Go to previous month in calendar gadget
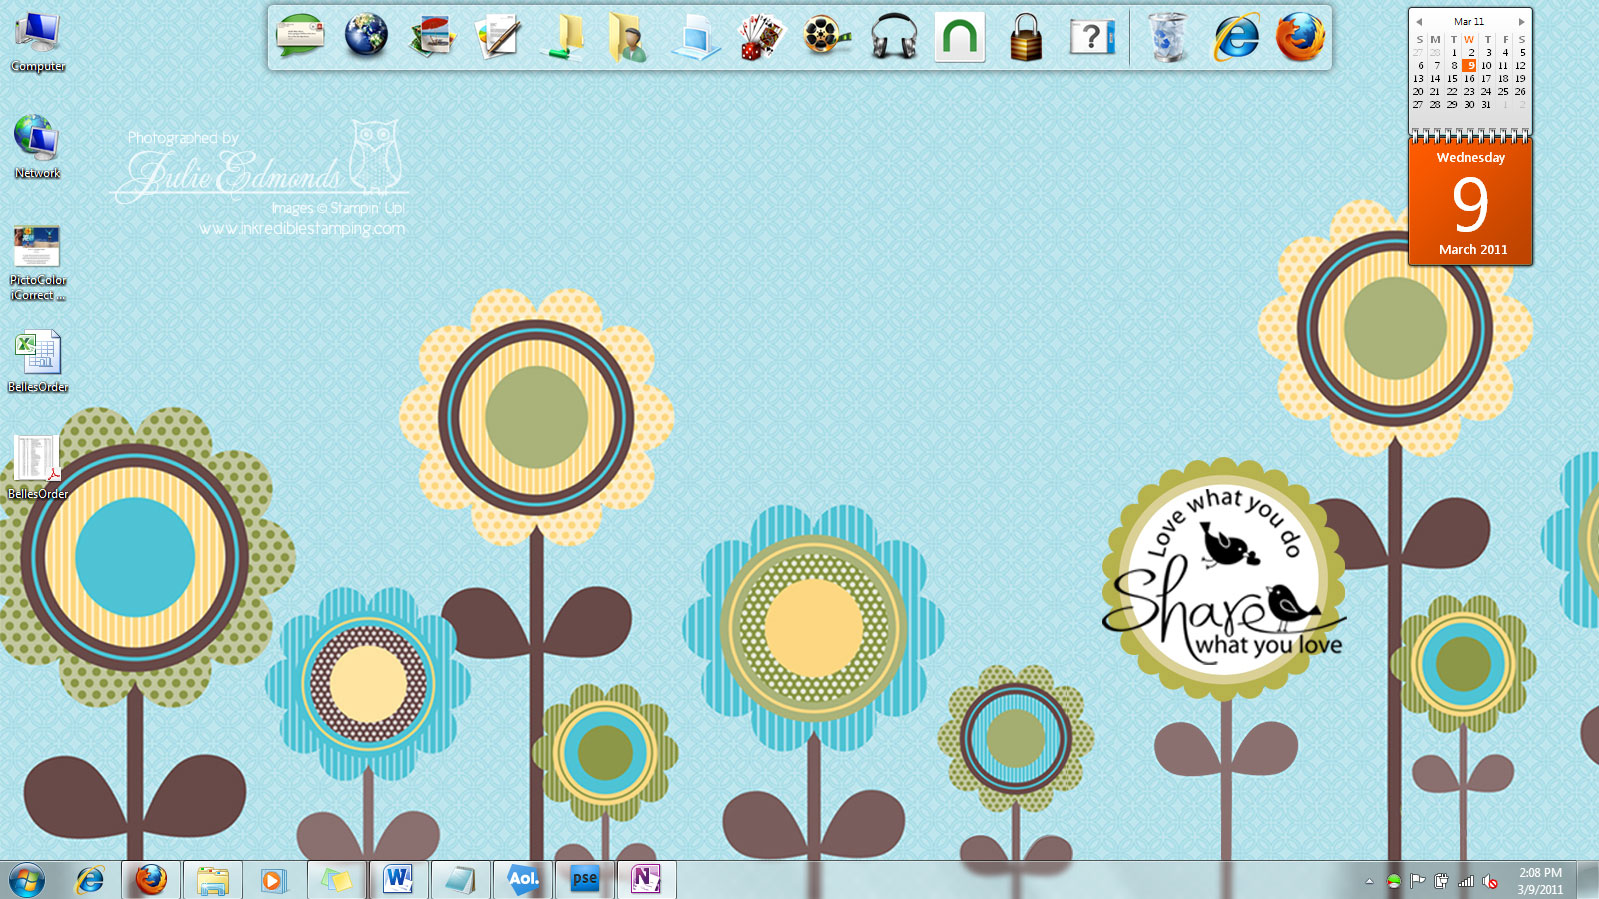1599x899 pixels. coord(1419,22)
